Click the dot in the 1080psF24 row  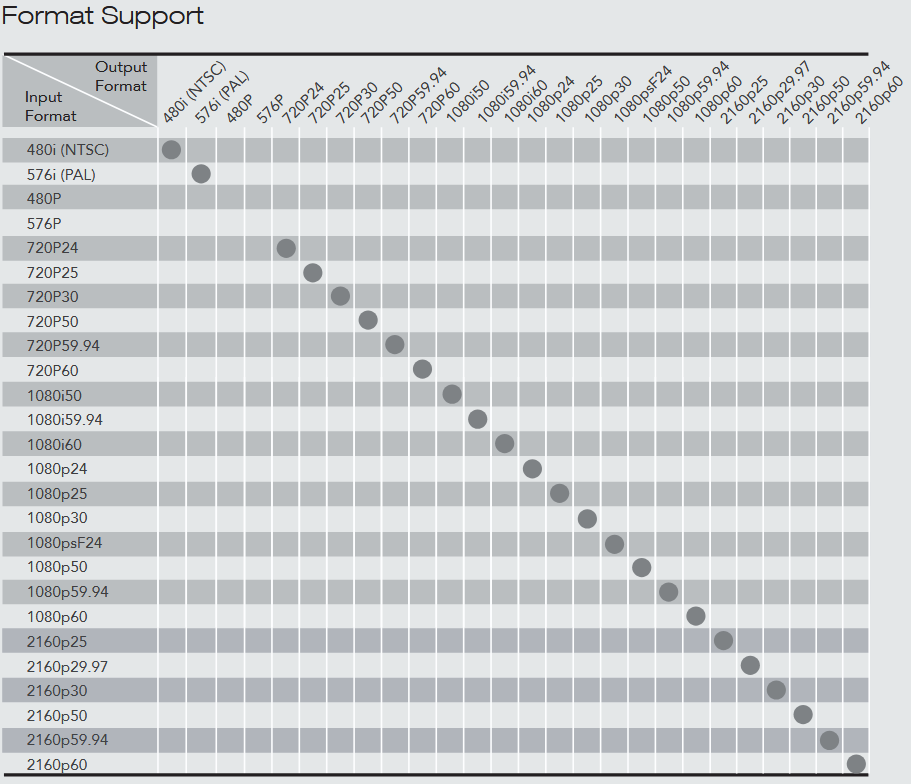[x=614, y=543]
